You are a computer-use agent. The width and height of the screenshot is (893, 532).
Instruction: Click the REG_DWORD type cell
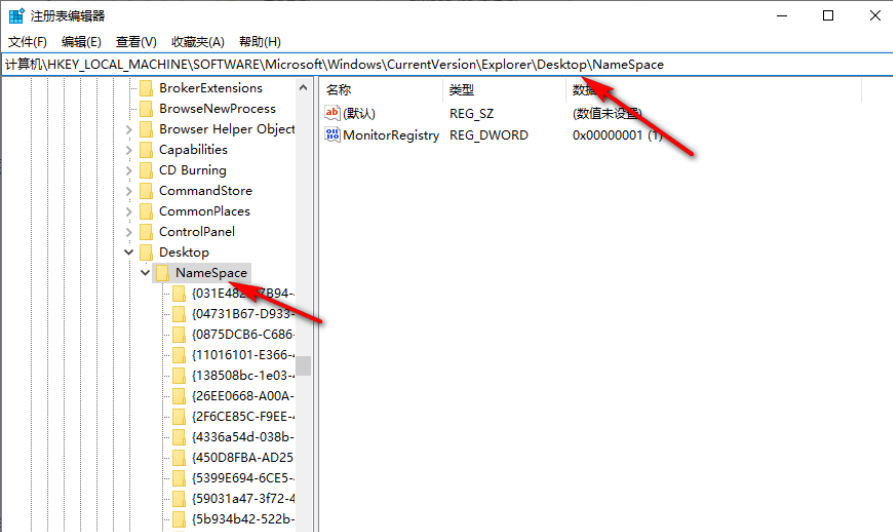point(489,135)
